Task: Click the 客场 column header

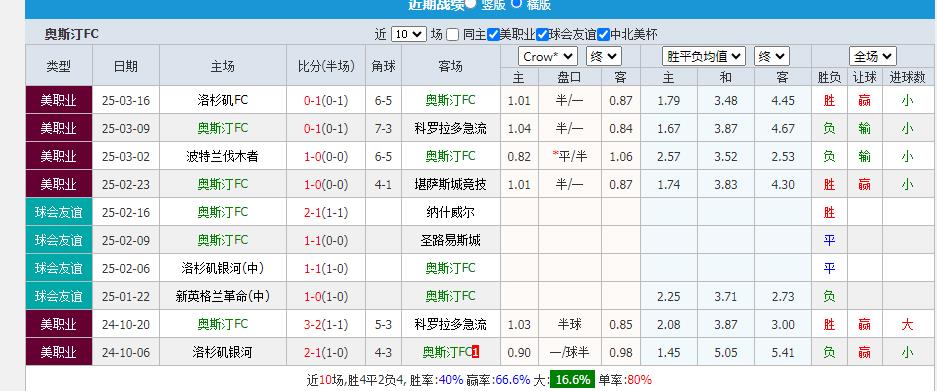Action: pyautogui.click(x=450, y=66)
